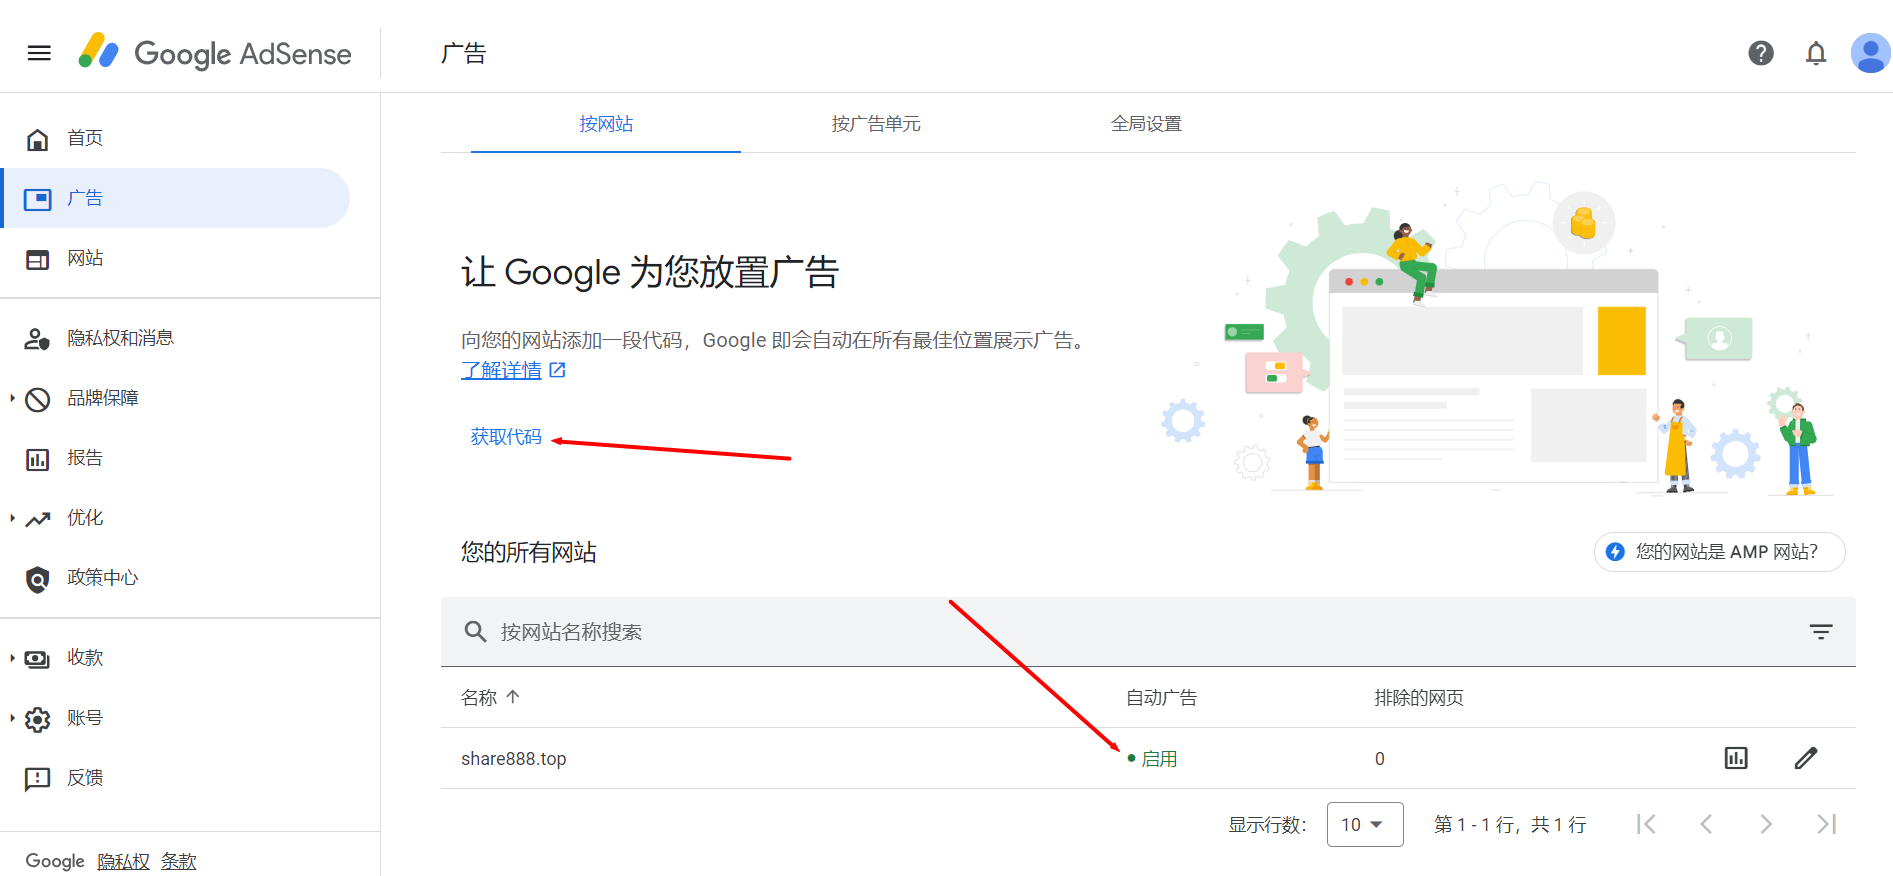The width and height of the screenshot is (1893, 876).
Task: Open the rows-per-page dropdown showing 10
Action: pyautogui.click(x=1365, y=824)
